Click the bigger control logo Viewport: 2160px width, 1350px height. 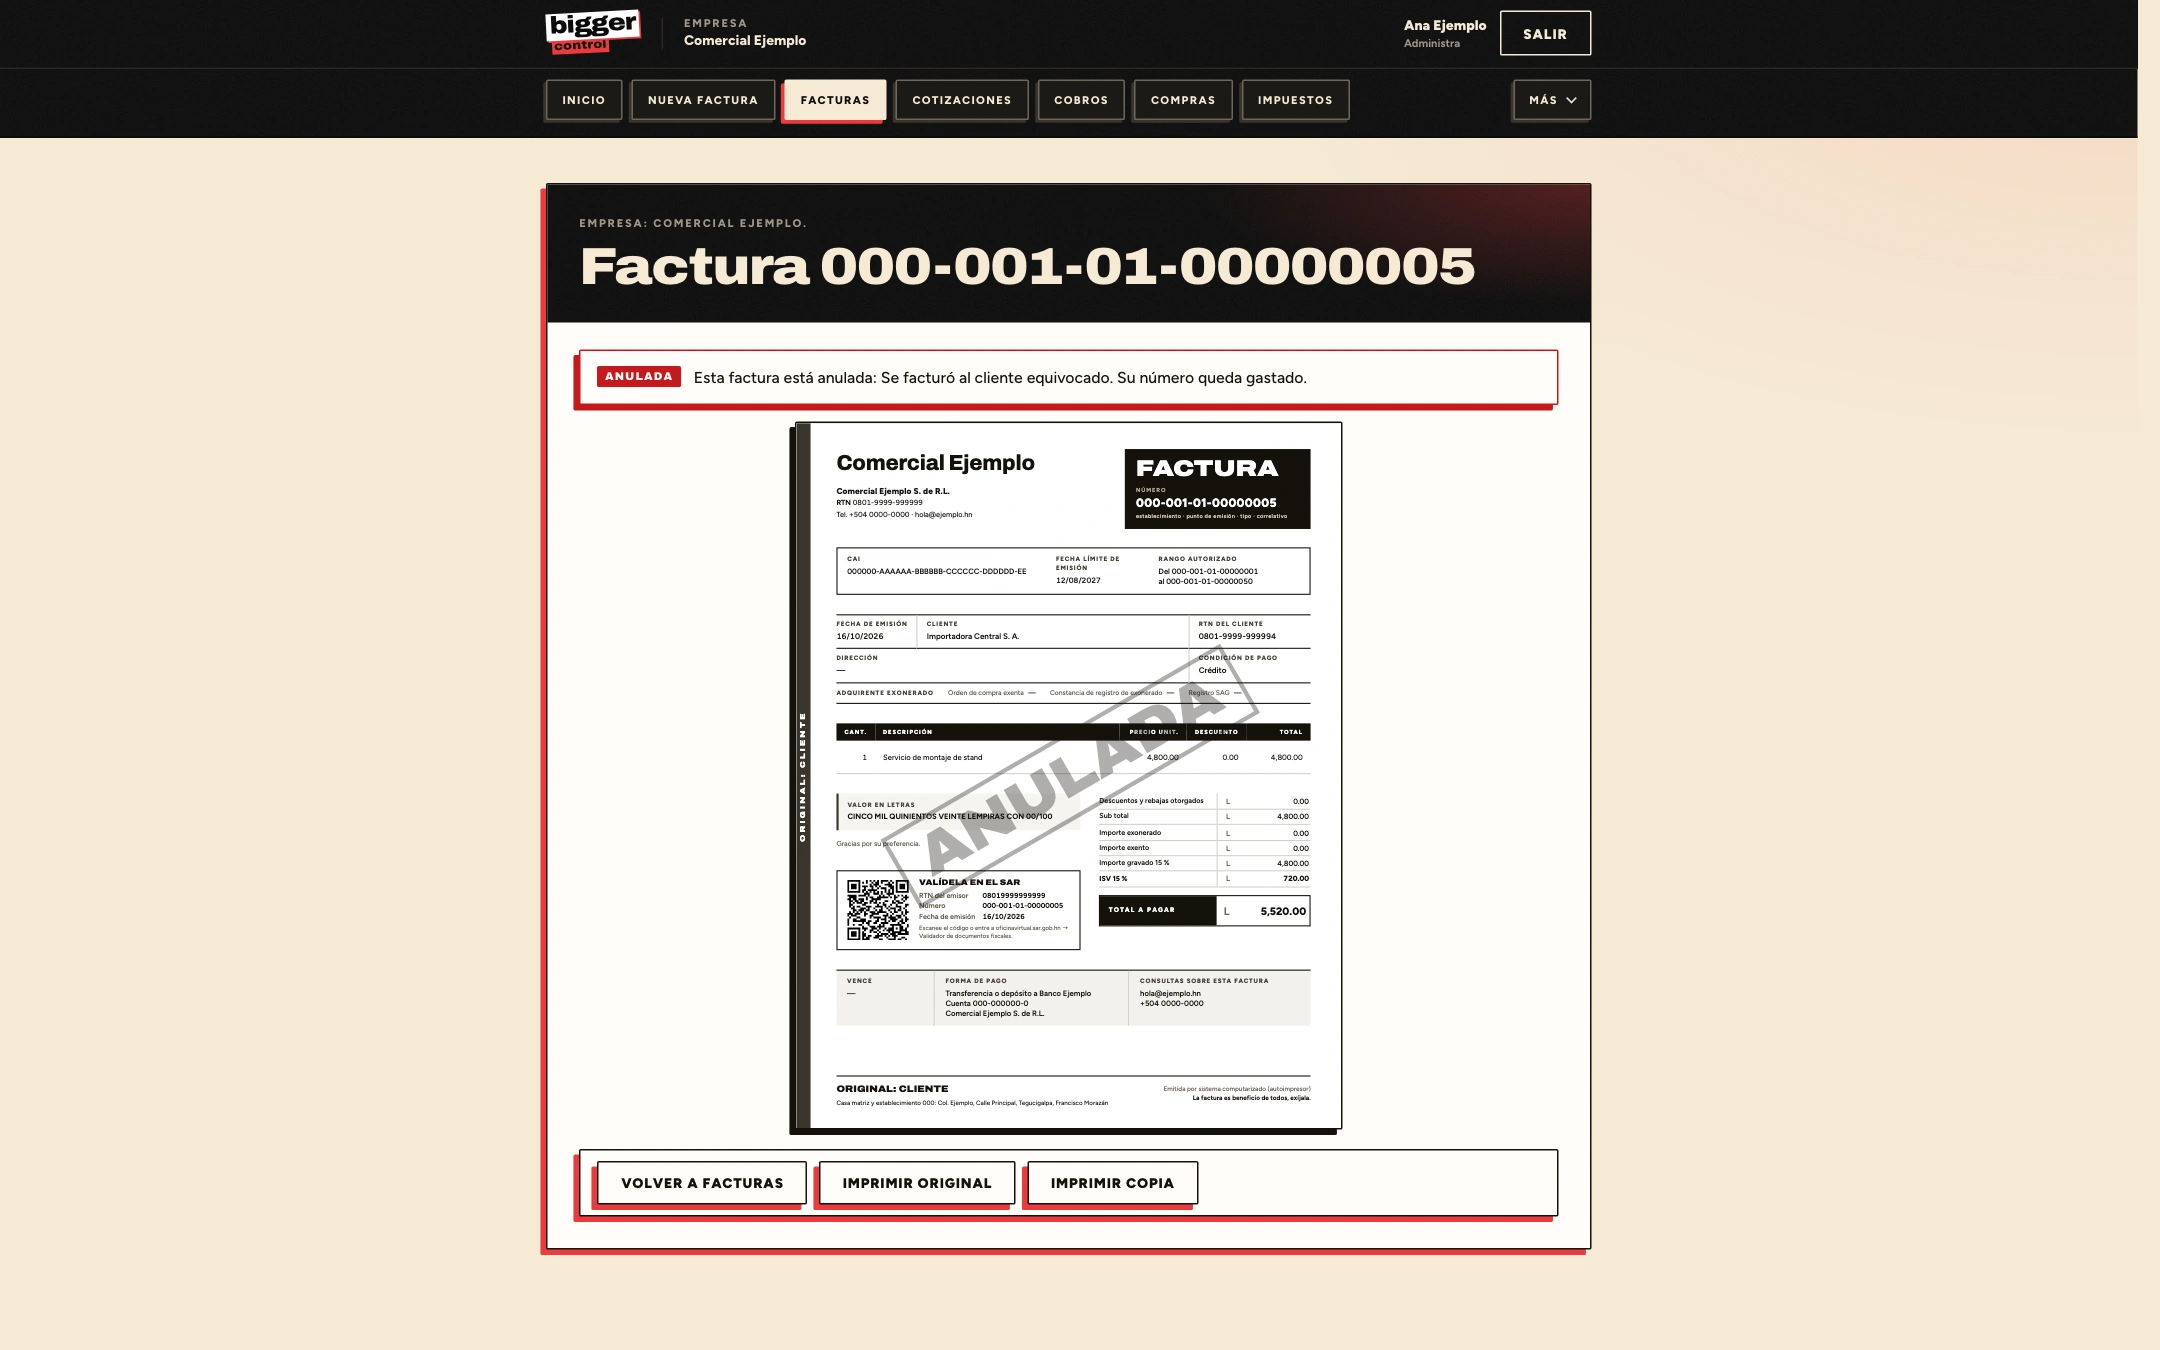pyautogui.click(x=592, y=32)
